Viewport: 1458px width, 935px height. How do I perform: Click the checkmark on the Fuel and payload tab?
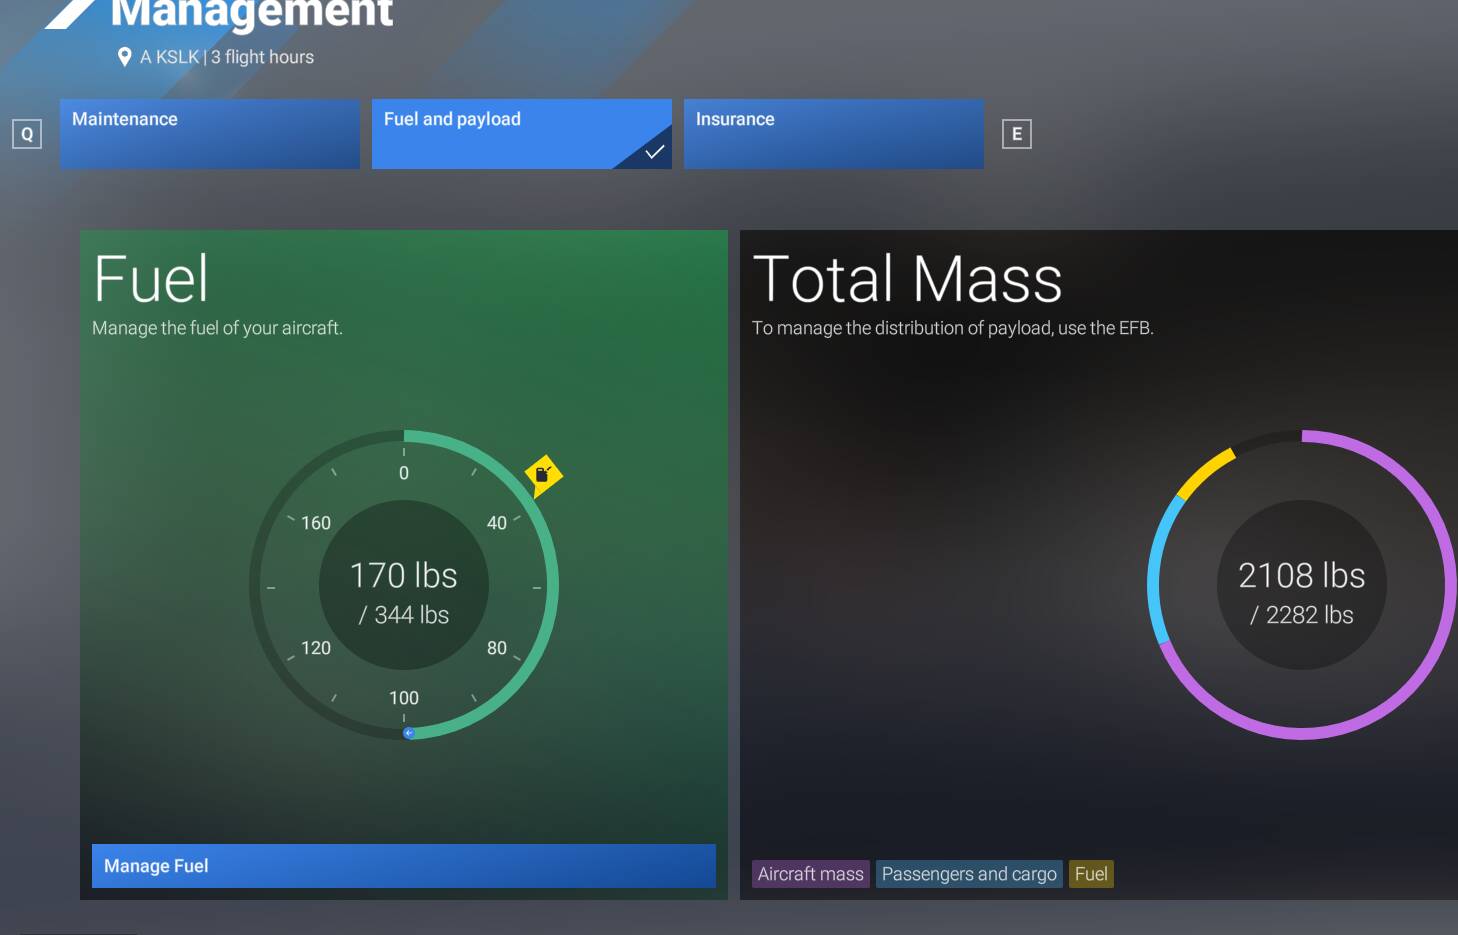654,152
